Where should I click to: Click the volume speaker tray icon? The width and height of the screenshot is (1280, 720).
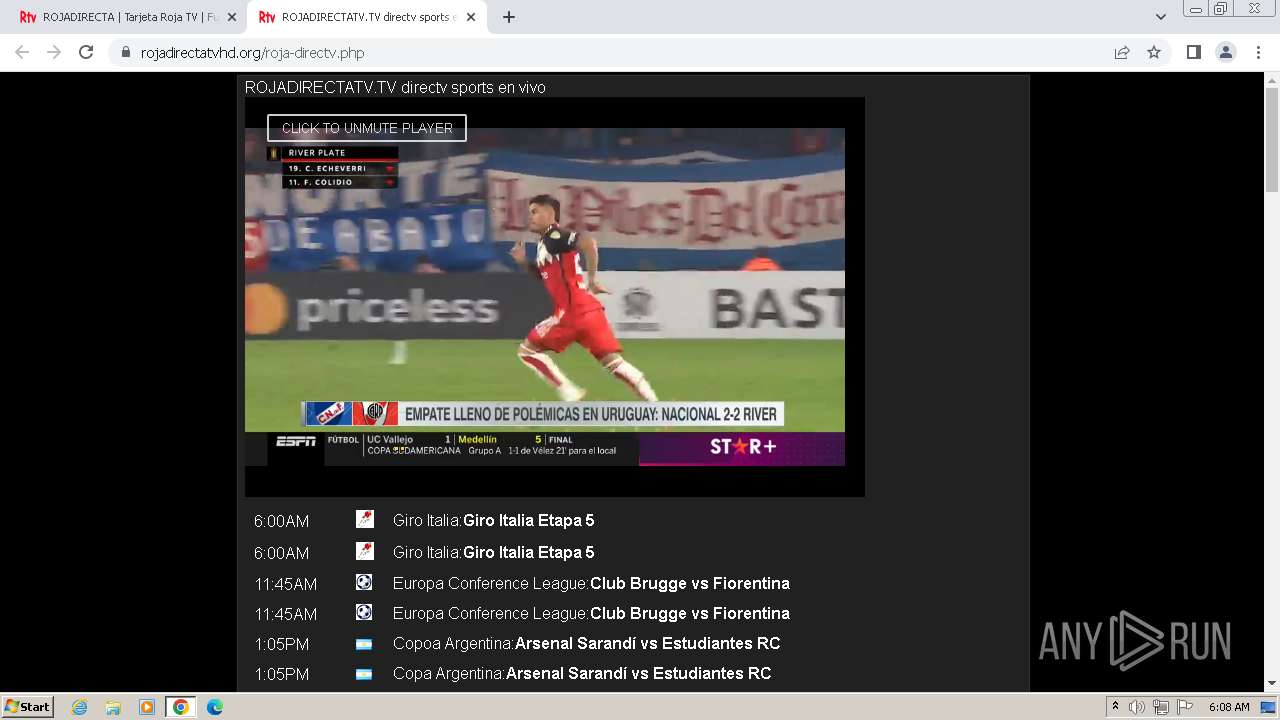[1137, 707]
